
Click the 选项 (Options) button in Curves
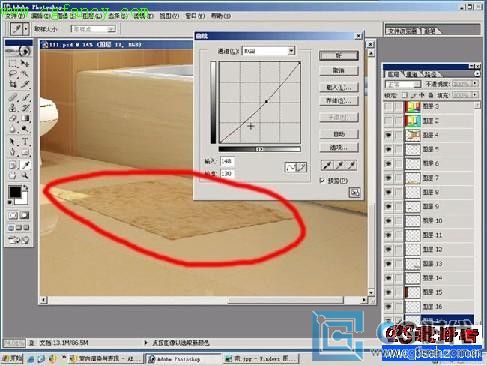[x=339, y=147]
